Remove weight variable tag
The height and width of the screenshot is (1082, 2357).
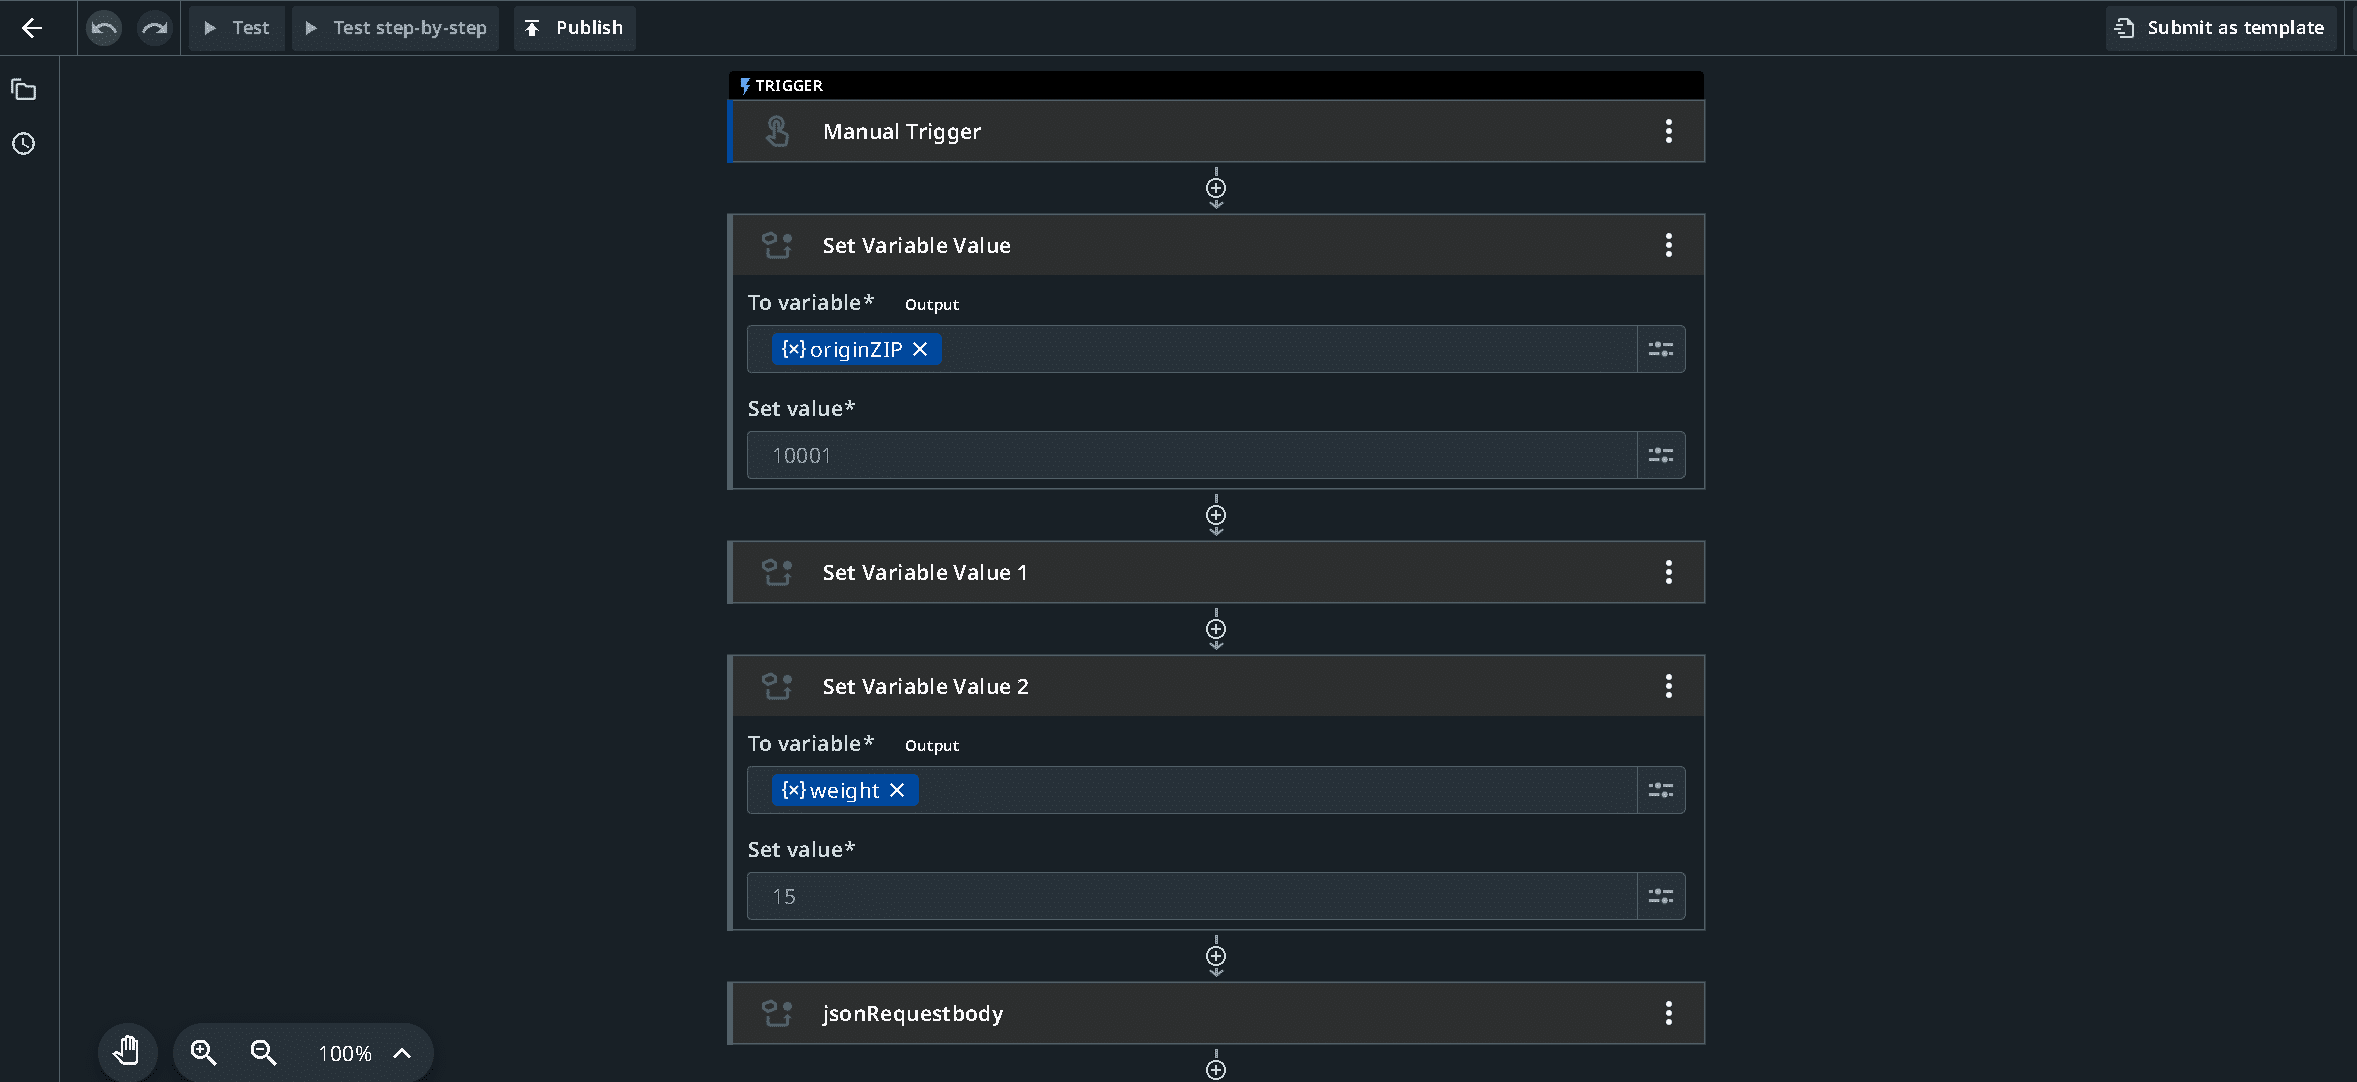pyautogui.click(x=898, y=790)
